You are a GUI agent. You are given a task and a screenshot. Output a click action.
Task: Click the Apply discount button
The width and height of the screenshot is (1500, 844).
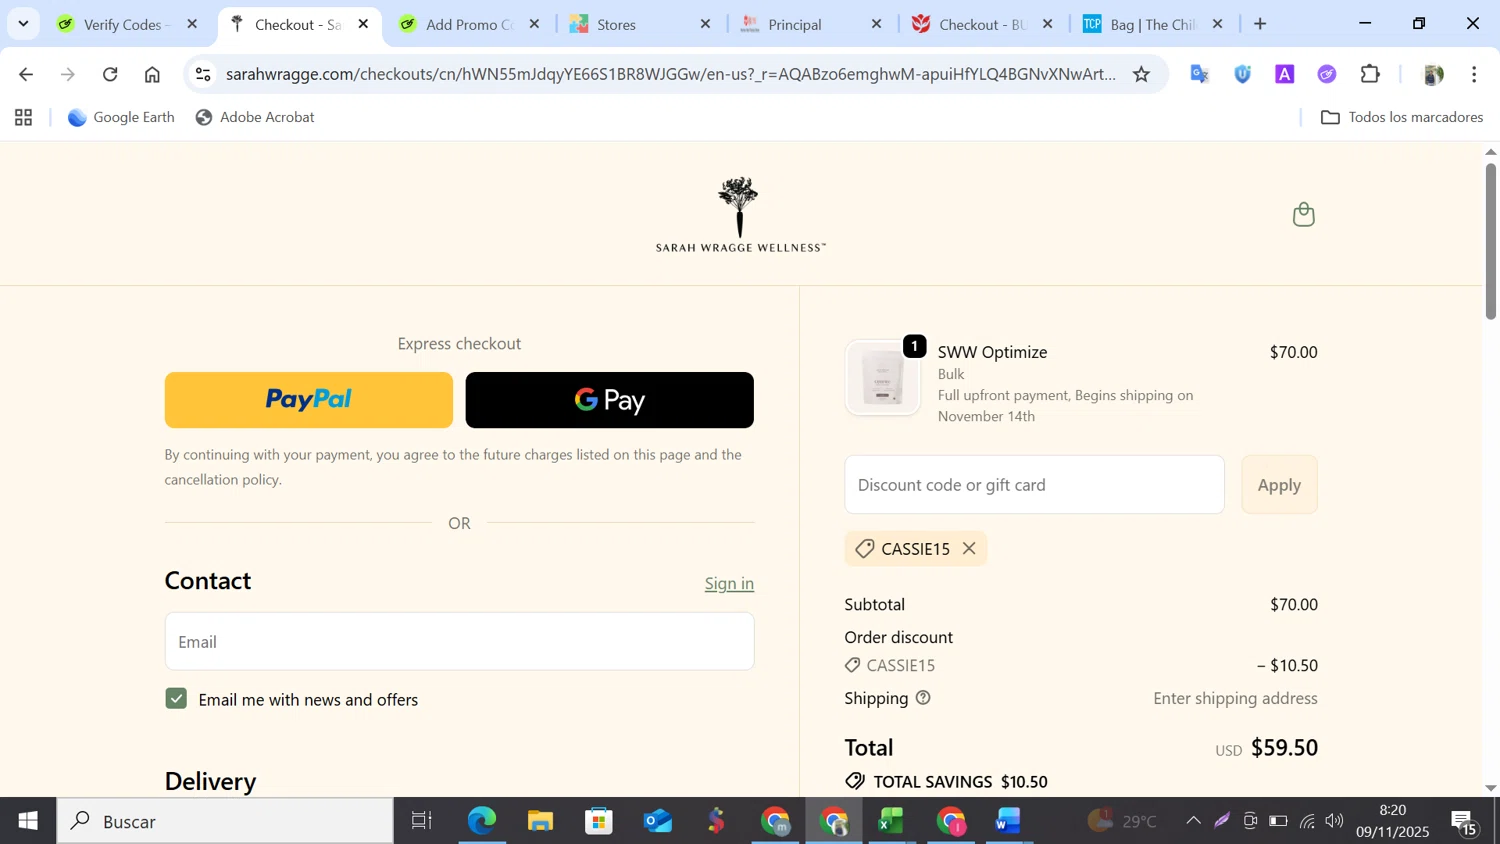pyautogui.click(x=1279, y=485)
